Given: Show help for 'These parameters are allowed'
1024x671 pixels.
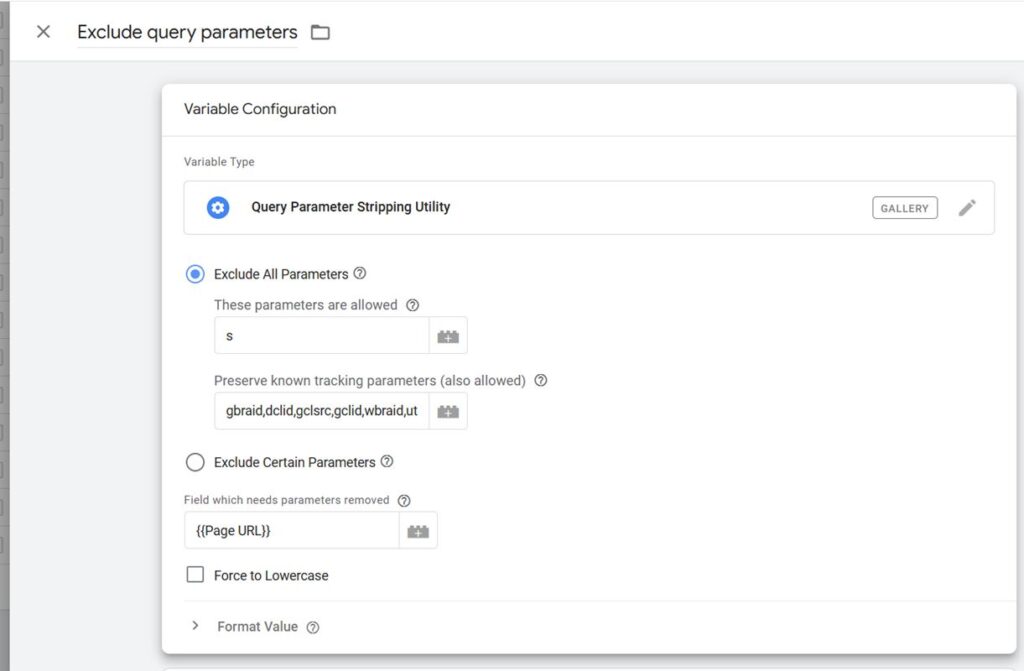Looking at the screenshot, I should pos(412,305).
